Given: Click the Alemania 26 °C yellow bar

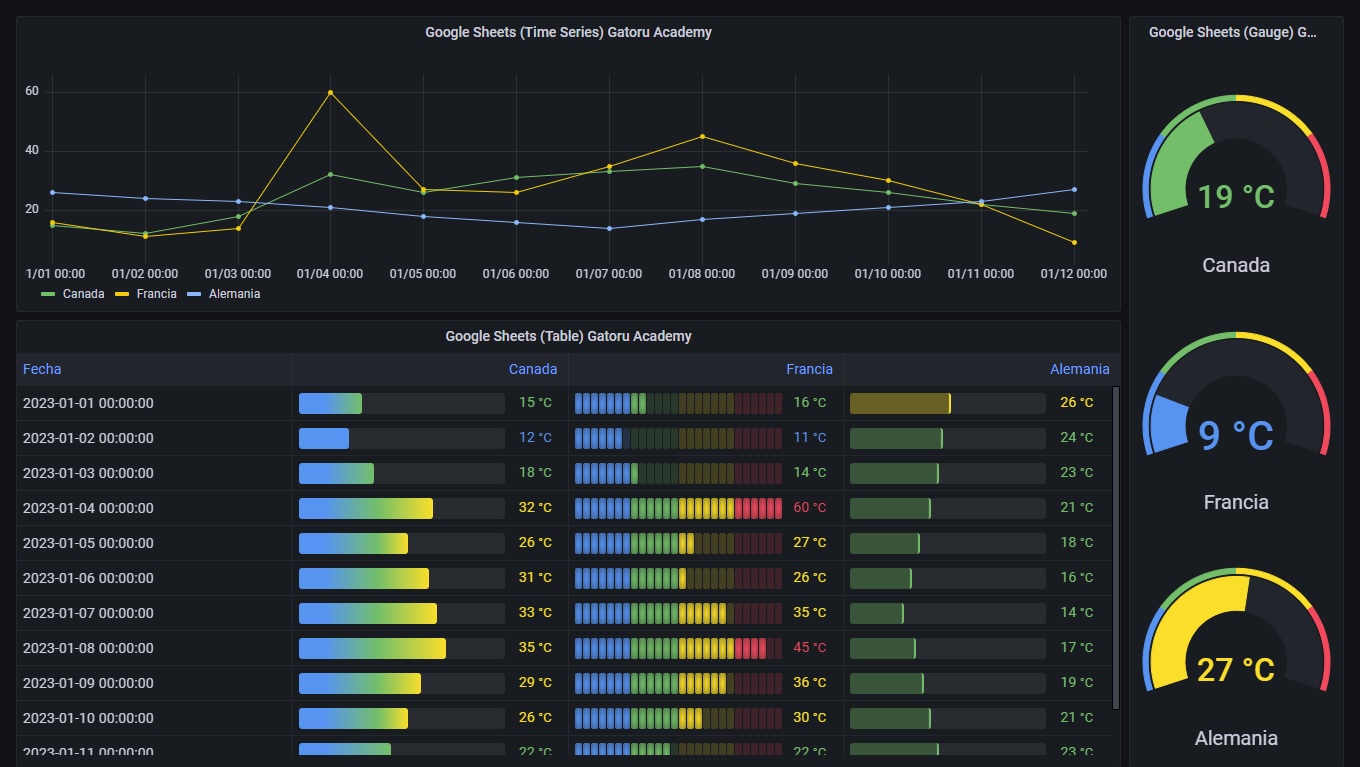Looking at the screenshot, I should (900, 403).
